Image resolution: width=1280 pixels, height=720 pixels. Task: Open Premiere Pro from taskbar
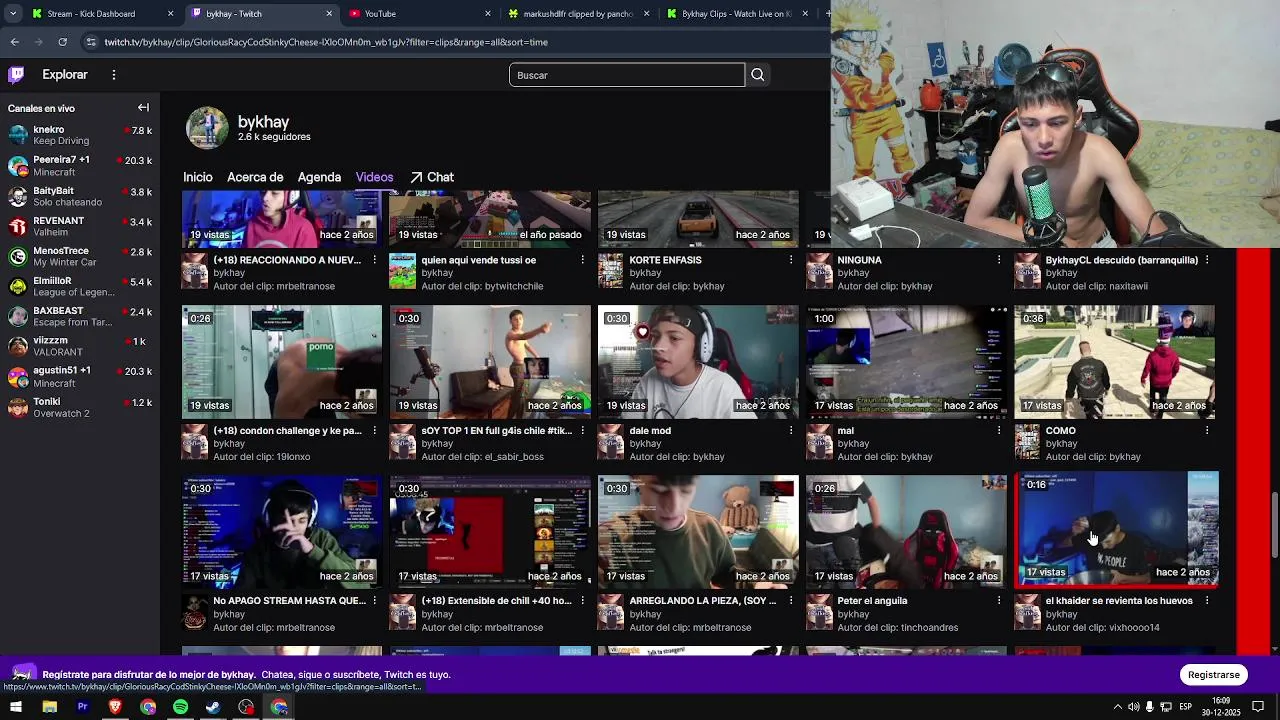[x=82, y=707]
